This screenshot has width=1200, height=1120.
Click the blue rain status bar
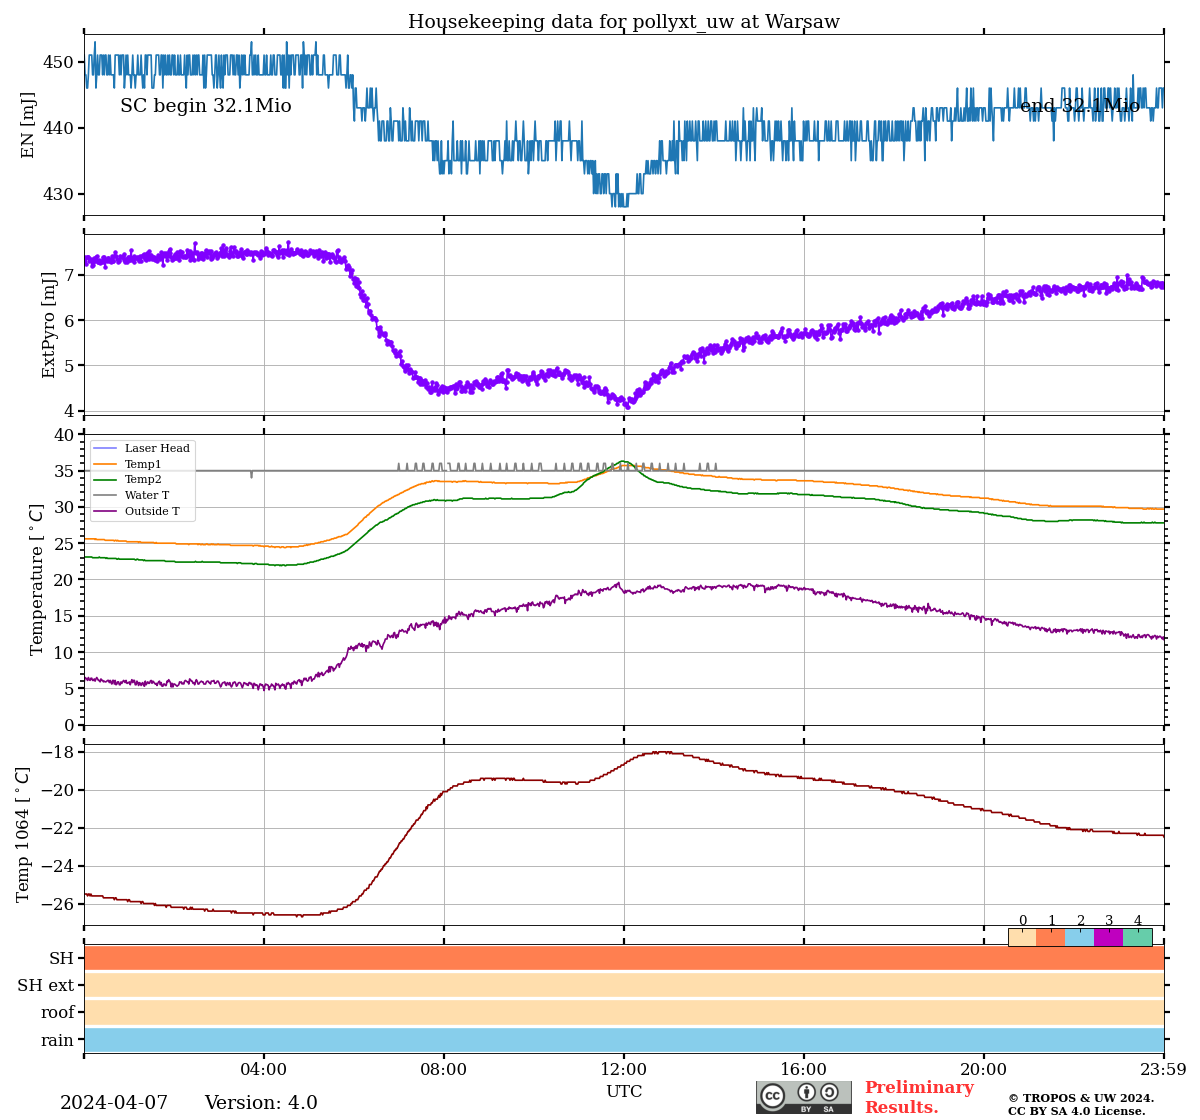(x=624, y=1040)
